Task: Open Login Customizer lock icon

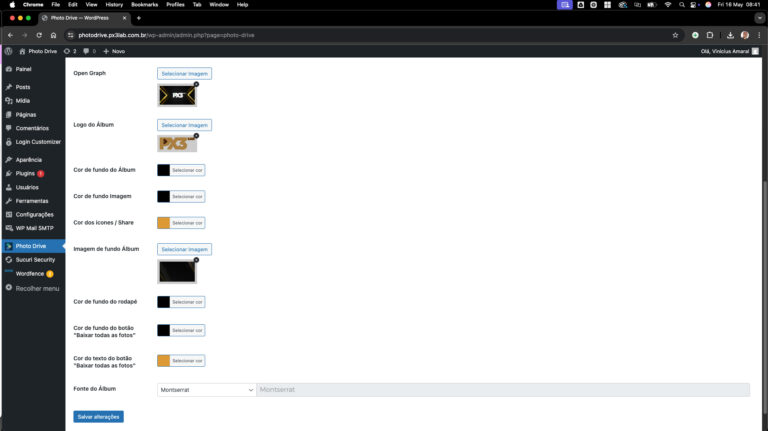Action: click(9, 142)
